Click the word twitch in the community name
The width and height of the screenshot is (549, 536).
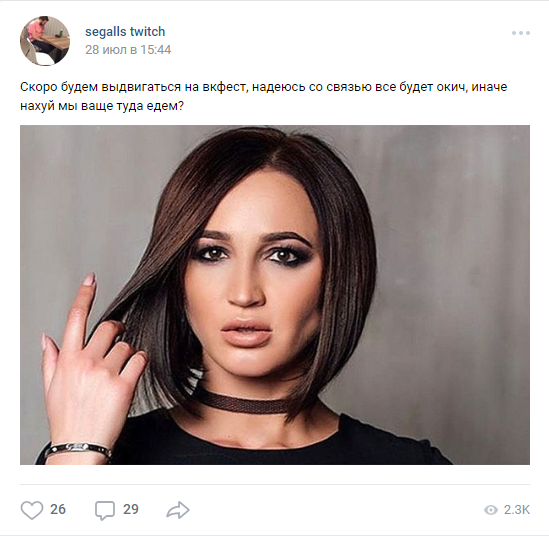(147, 32)
